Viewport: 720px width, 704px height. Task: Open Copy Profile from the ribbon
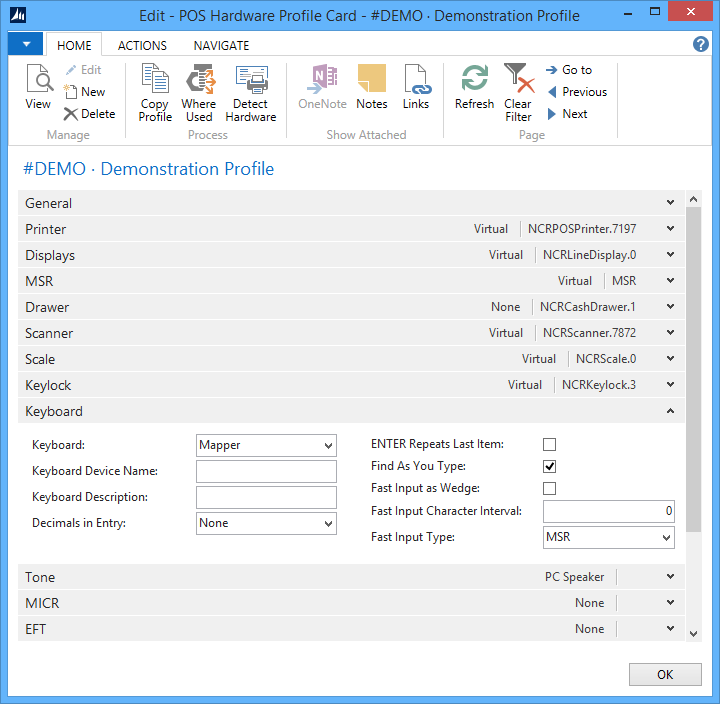(x=155, y=80)
